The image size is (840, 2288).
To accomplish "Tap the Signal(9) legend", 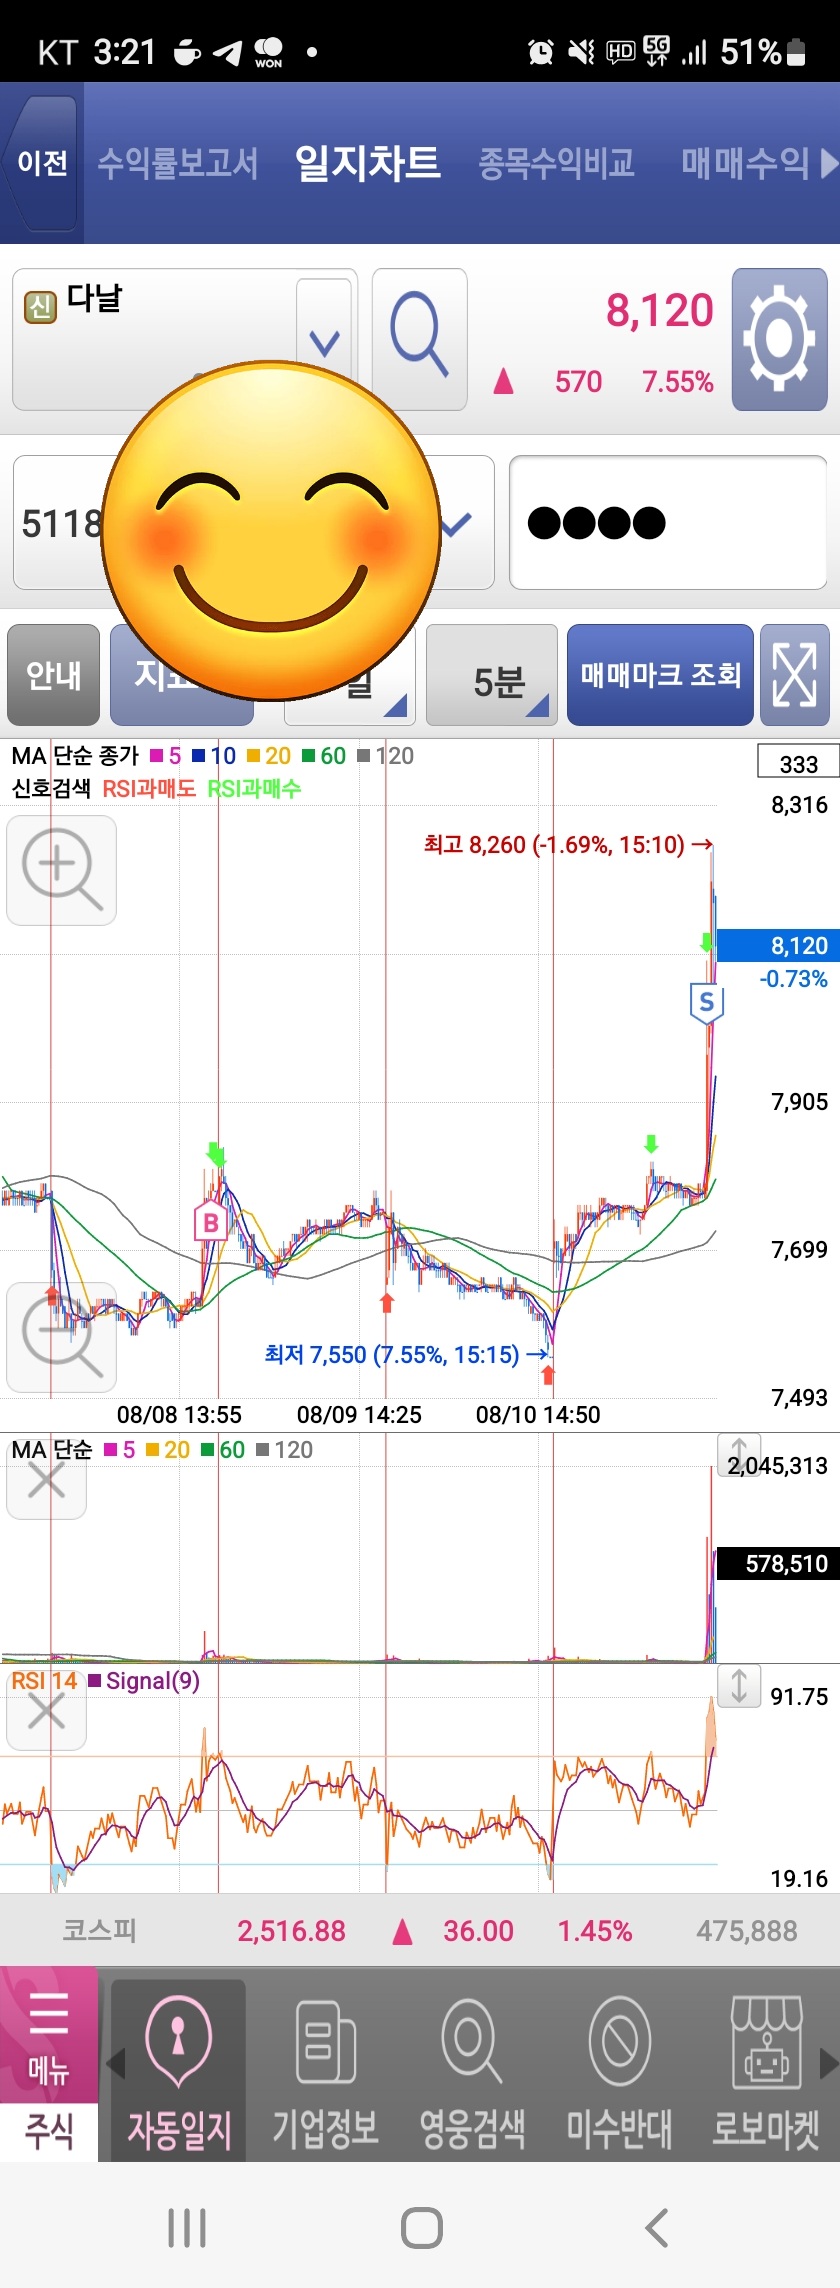I will tap(145, 1681).
